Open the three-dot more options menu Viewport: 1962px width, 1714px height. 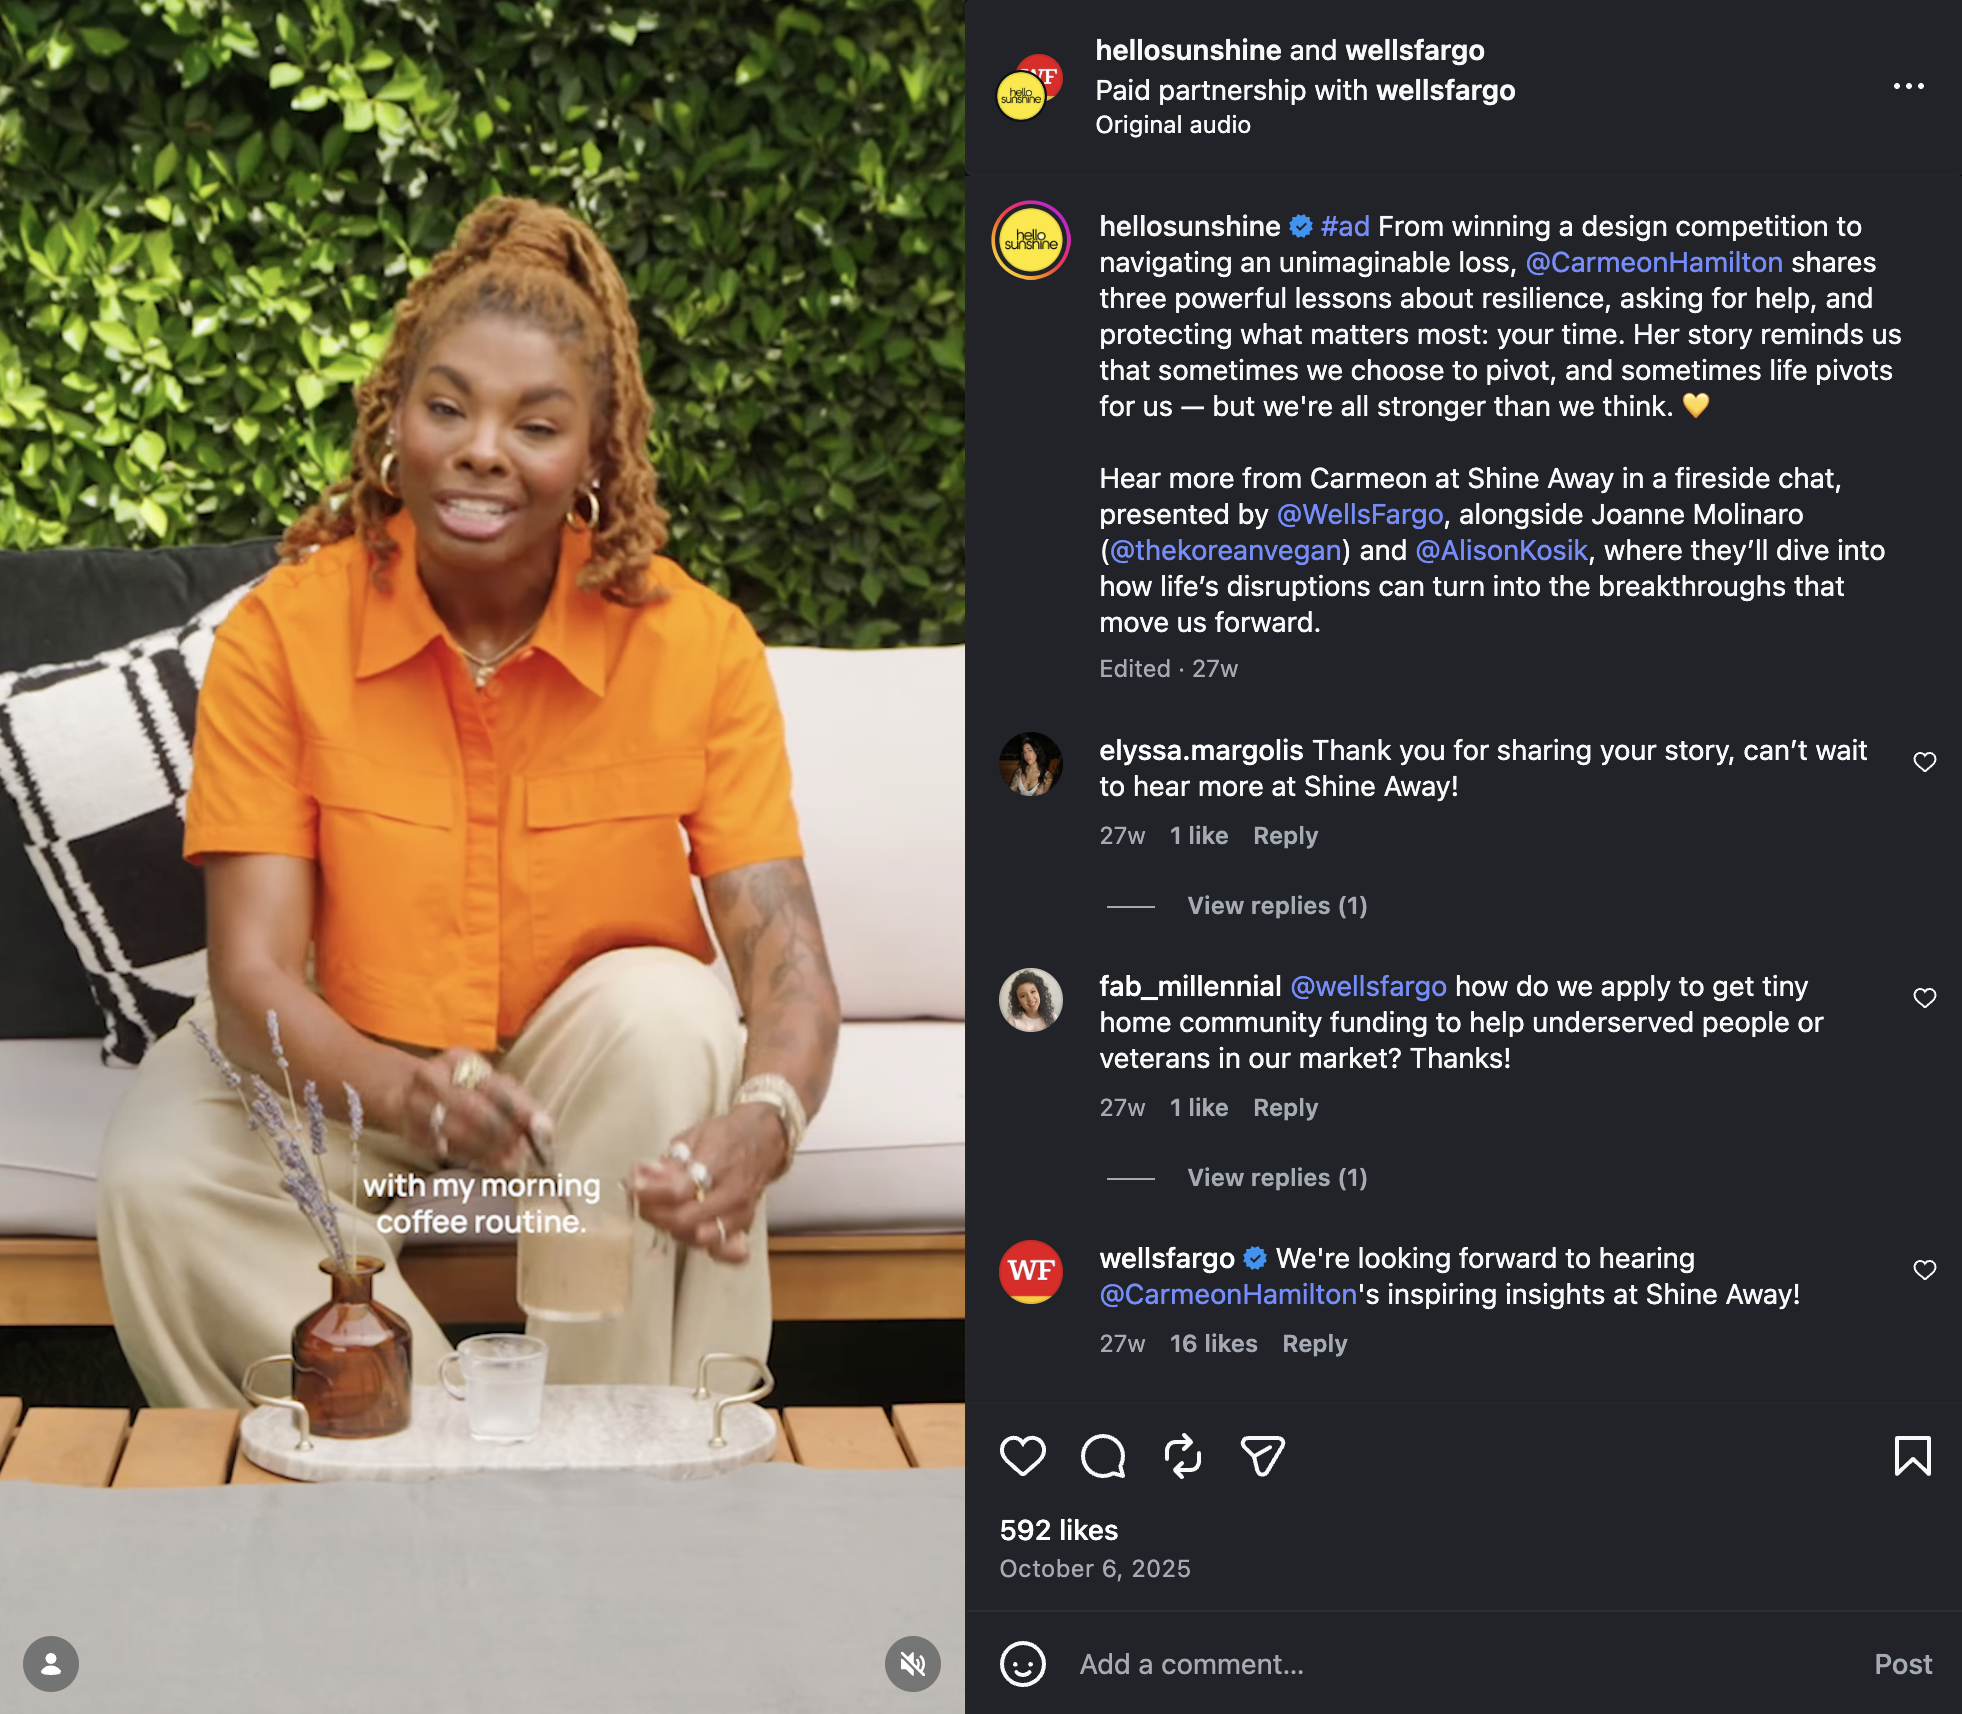tap(1908, 86)
